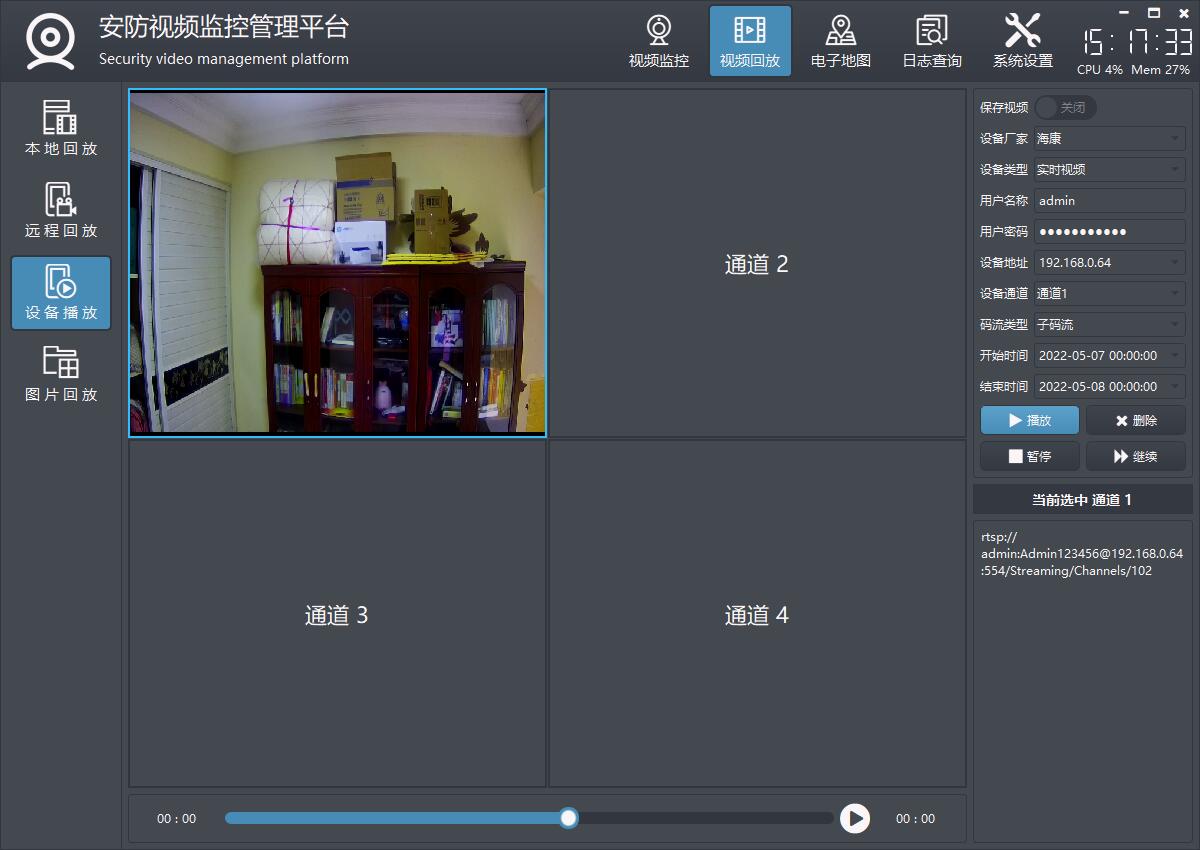Open the 日志查询 log query page
The height and width of the screenshot is (850, 1200).
click(x=931, y=42)
